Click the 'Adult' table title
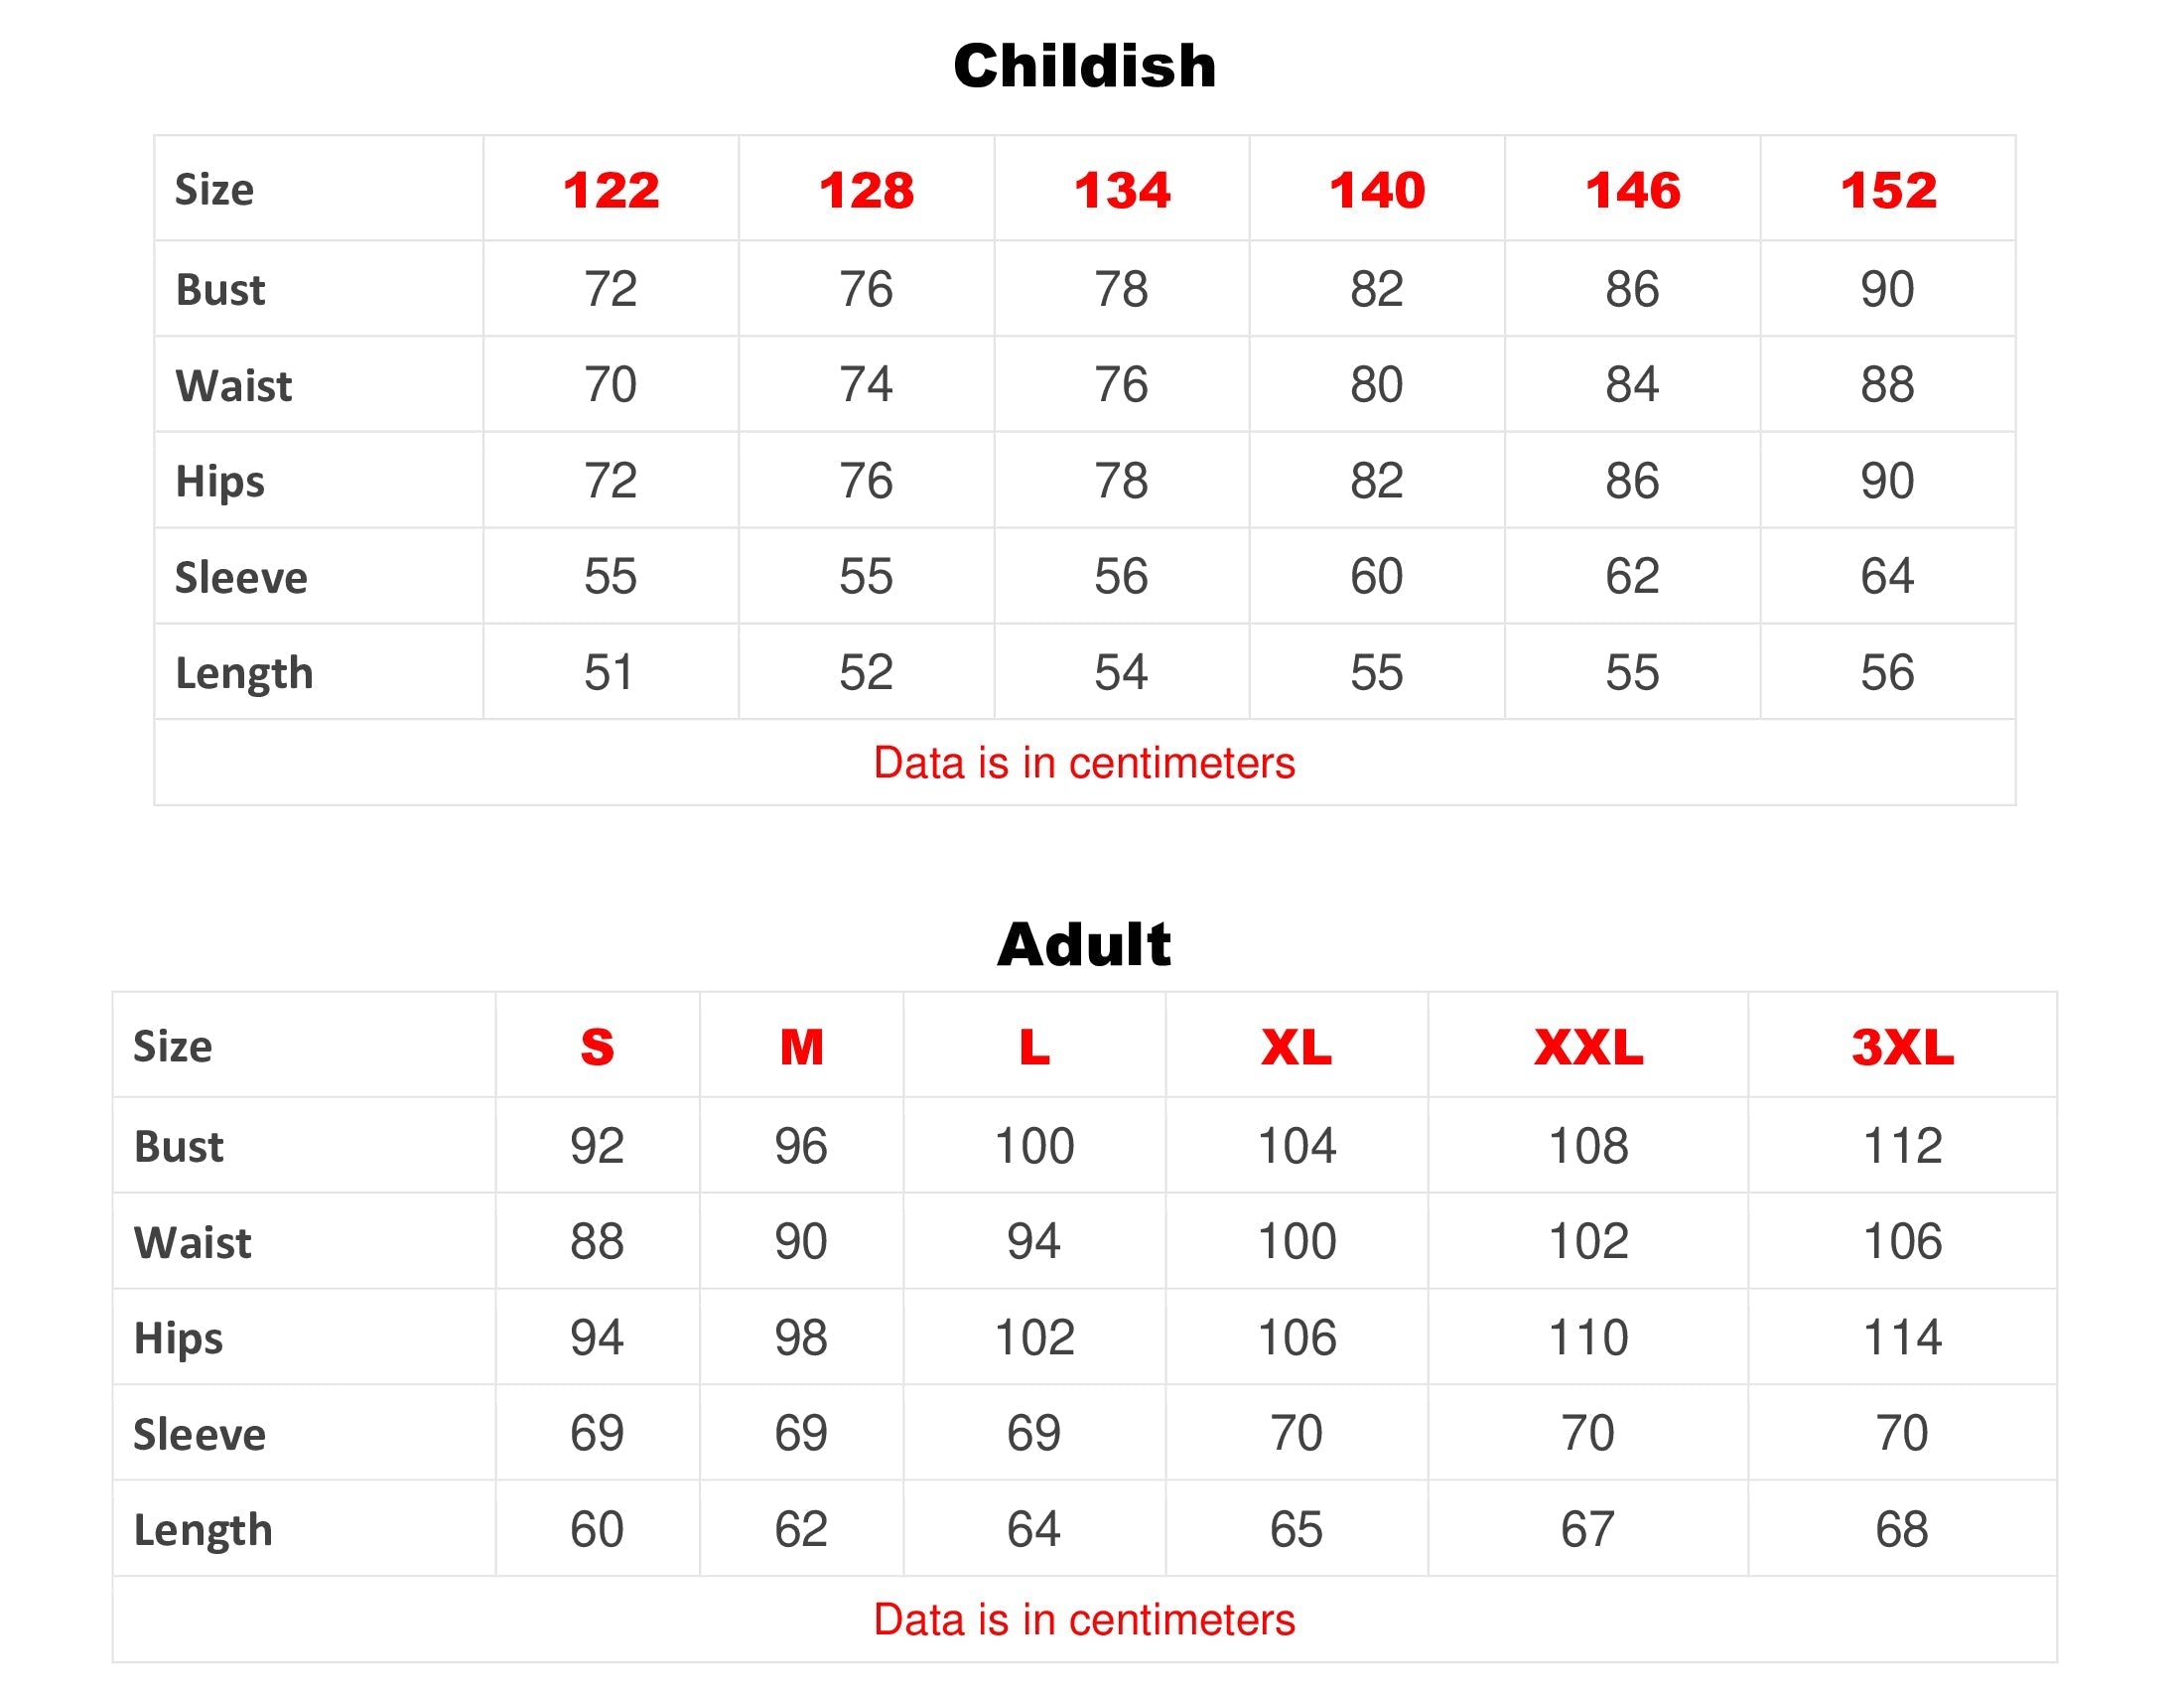Screen dimensions: 2184x1688 click(1084, 944)
